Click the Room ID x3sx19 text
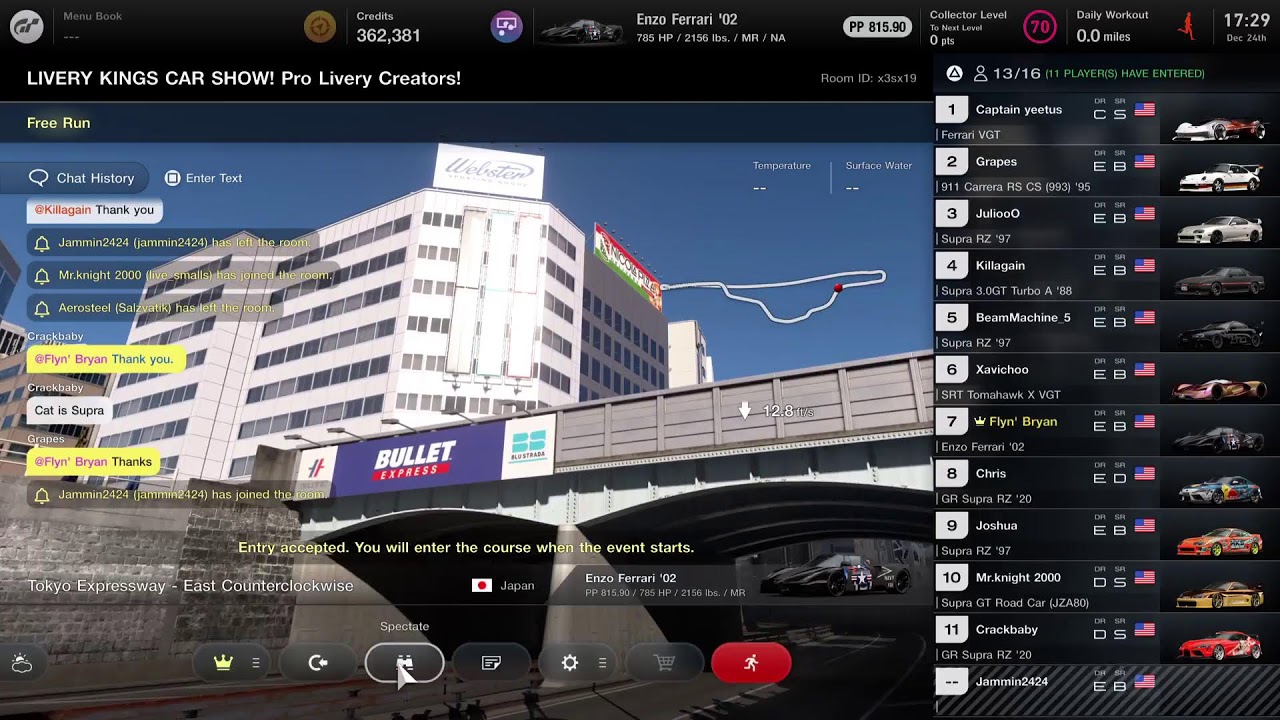 (x=868, y=78)
